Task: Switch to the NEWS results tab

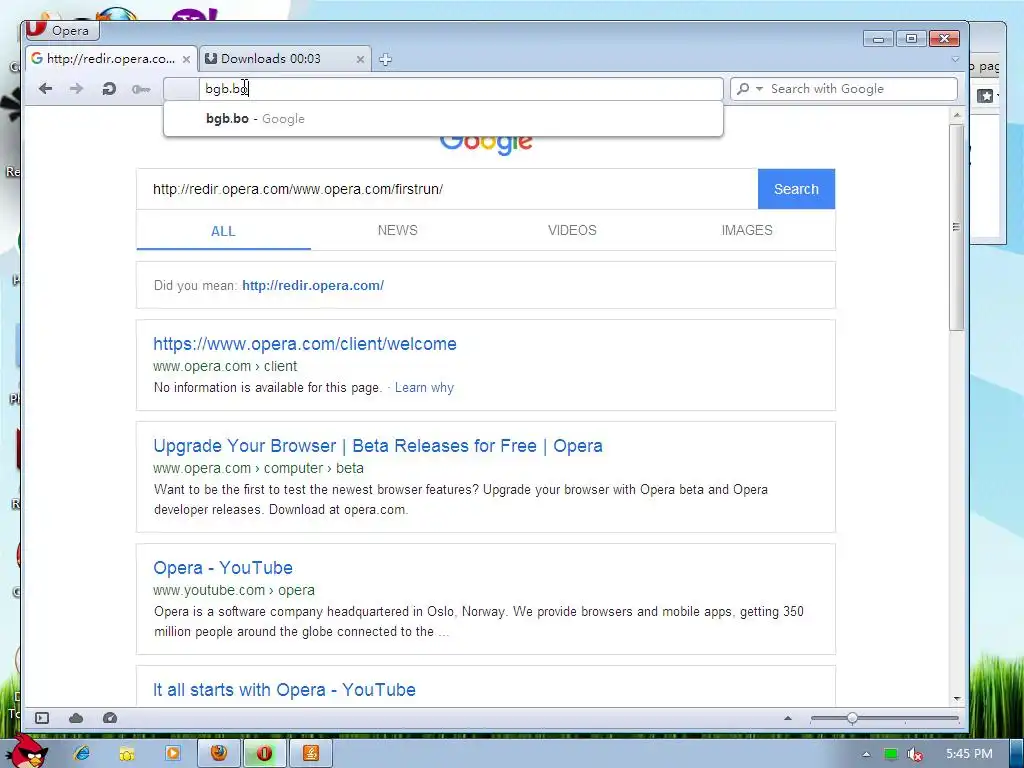Action: tap(397, 231)
